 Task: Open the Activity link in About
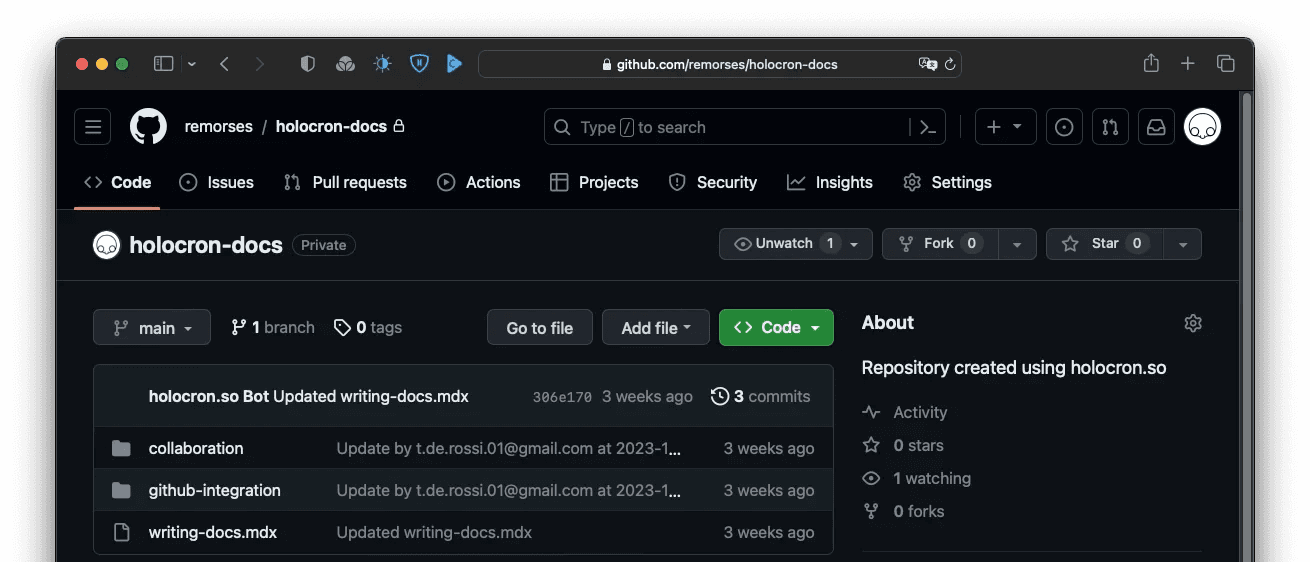pos(905,412)
